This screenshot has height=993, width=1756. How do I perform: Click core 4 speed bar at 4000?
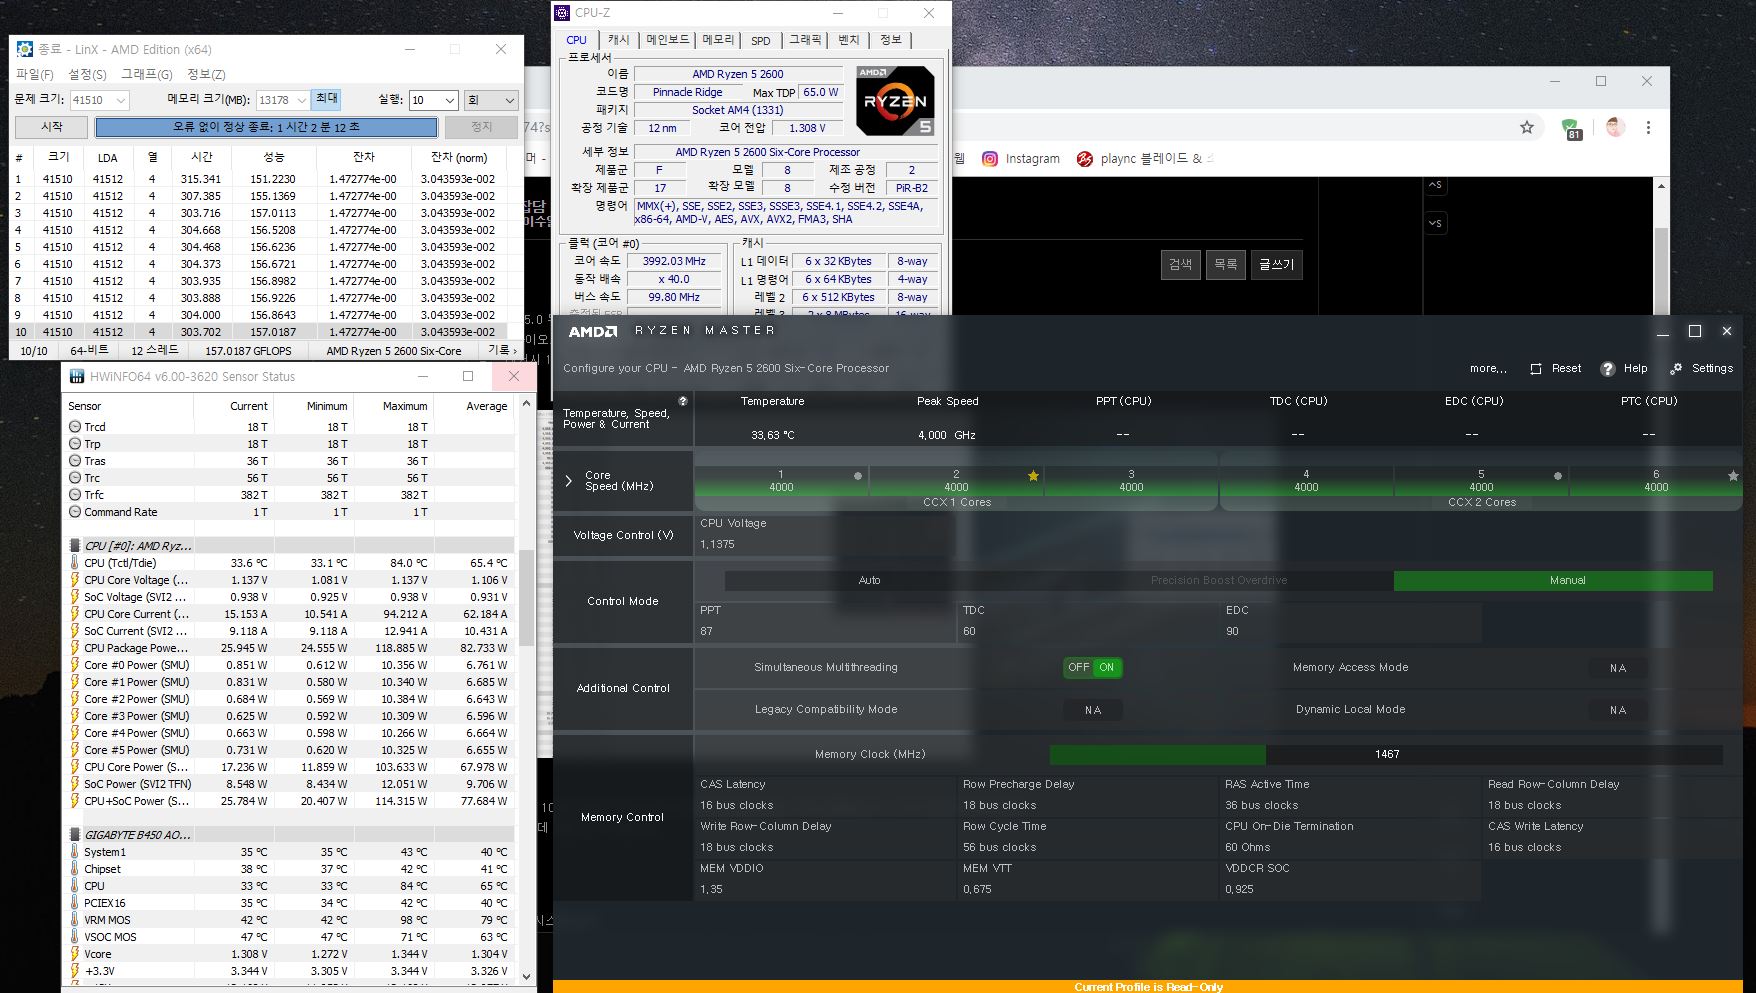1306,481
